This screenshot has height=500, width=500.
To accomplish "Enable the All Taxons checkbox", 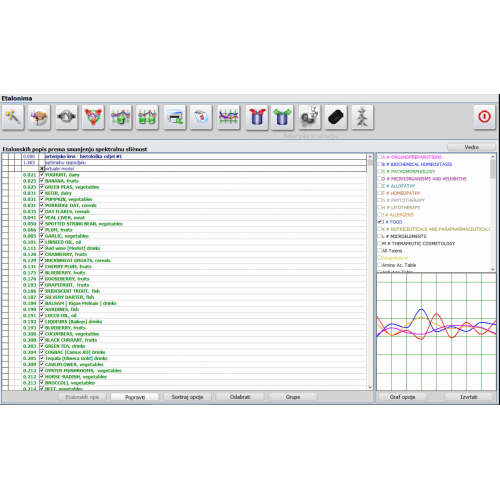I will pos(379,250).
